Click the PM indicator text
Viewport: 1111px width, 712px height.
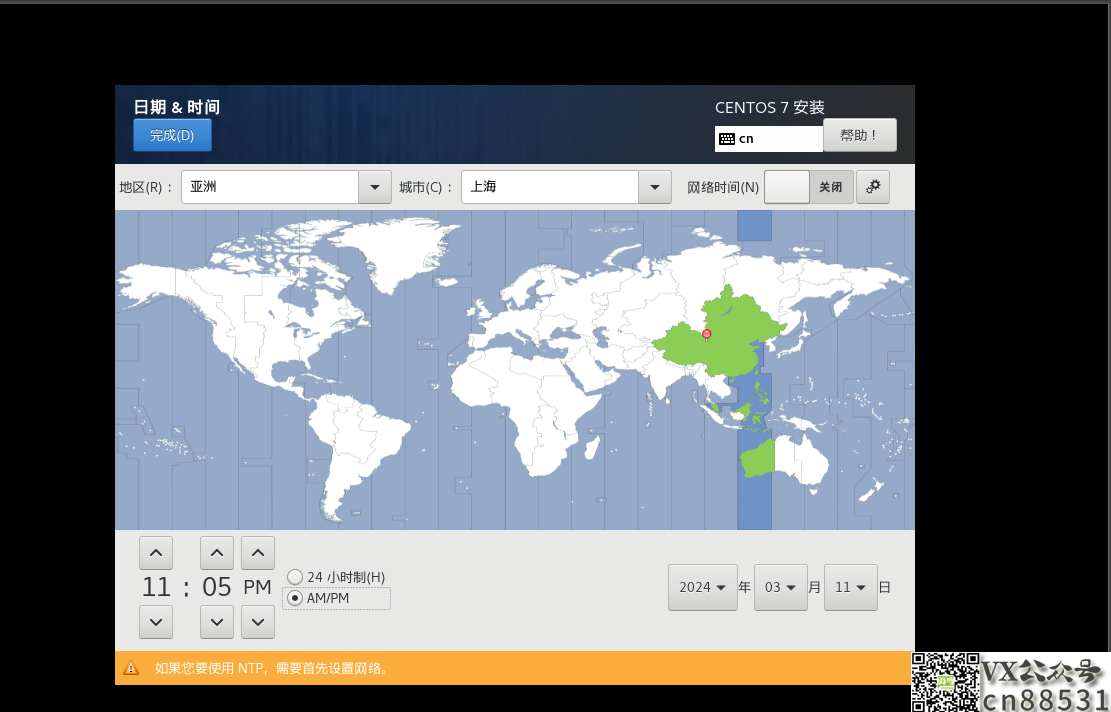258,587
